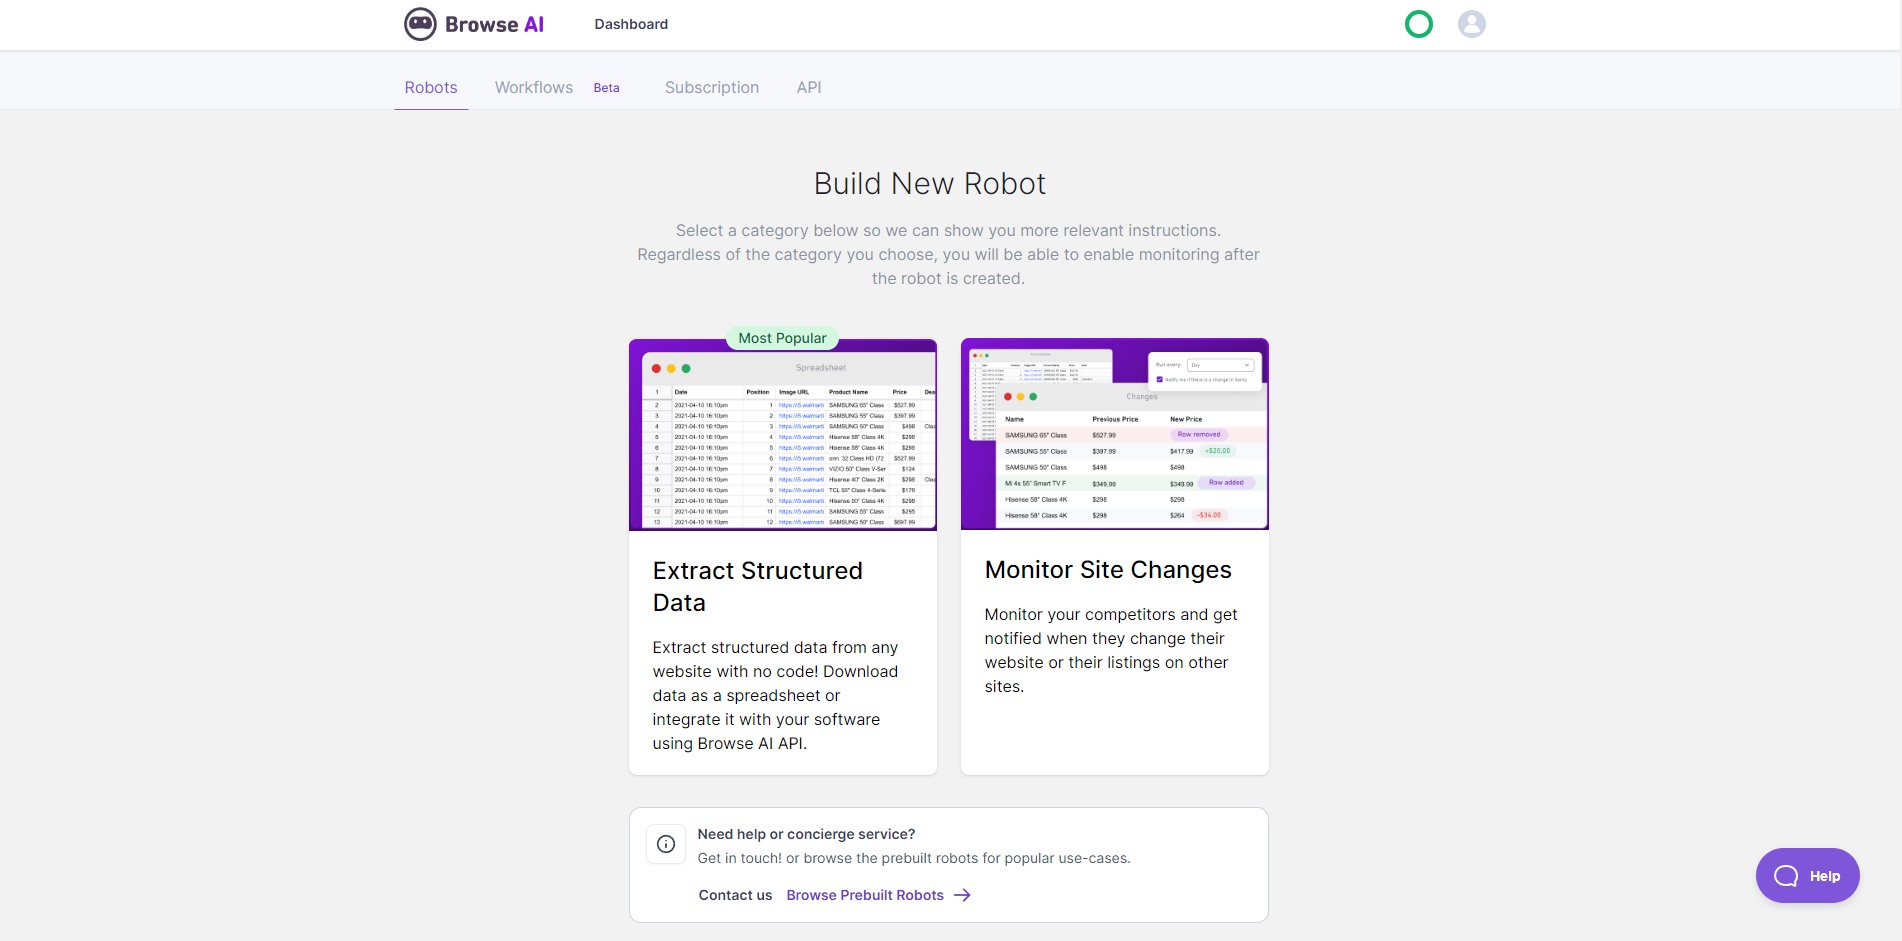The image size is (1902, 941).
Task: Click the Beta badge next to Workflows
Action: pyautogui.click(x=606, y=88)
